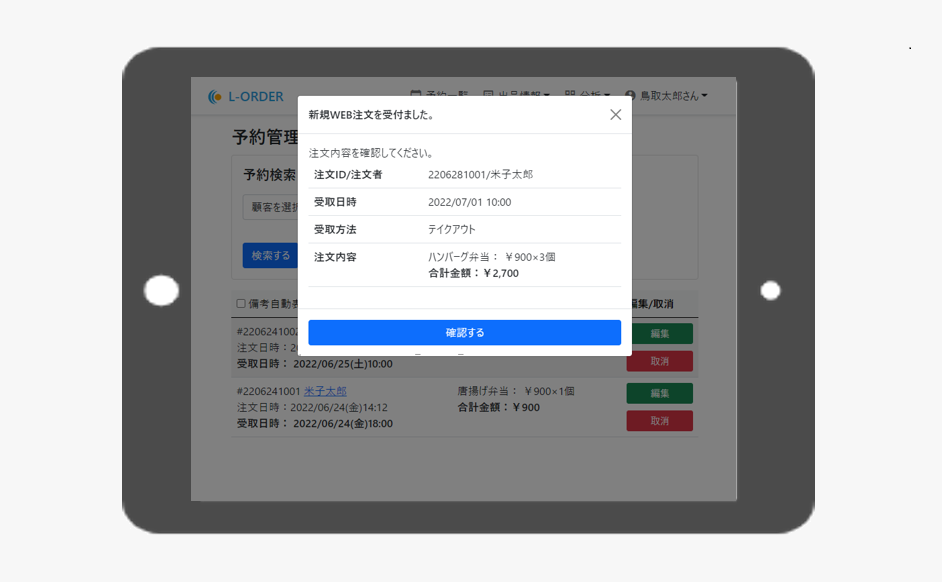Toggle the 備考自動表示 checkbox
The image size is (942, 582).
pos(241,304)
